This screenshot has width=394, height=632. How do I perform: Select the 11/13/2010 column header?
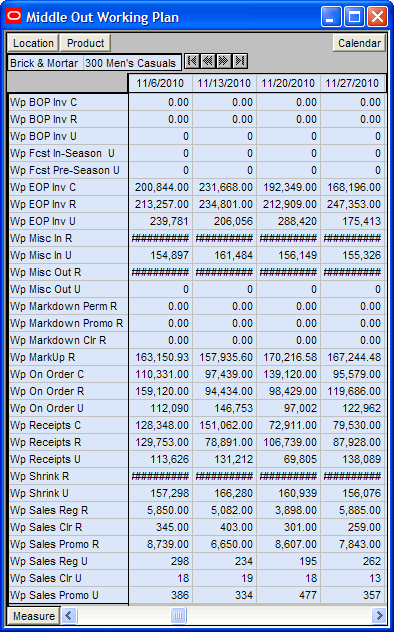(224, 83)
